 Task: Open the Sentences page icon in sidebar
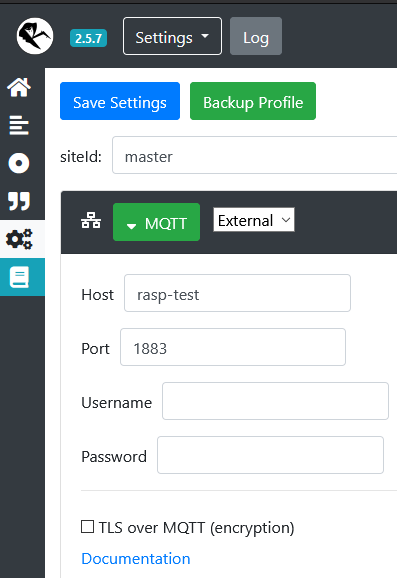pos(19,125)
